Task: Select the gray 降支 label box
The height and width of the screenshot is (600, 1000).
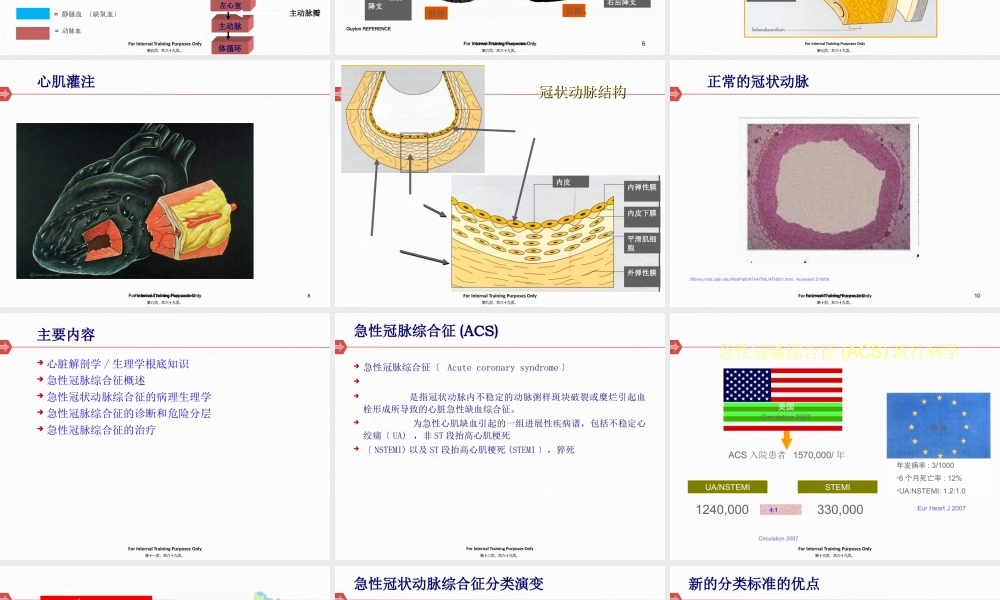Action: (388, 9)
